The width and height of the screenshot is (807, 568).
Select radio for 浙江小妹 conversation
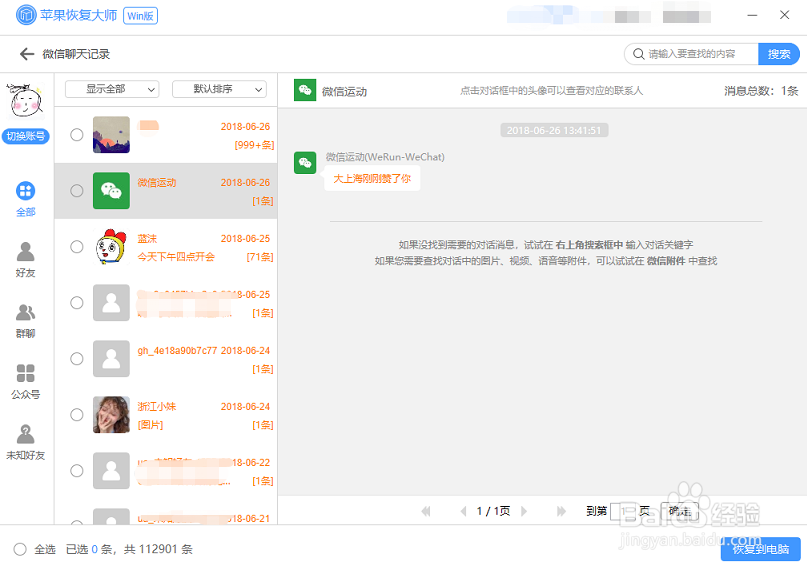click(x=77, y=415)
